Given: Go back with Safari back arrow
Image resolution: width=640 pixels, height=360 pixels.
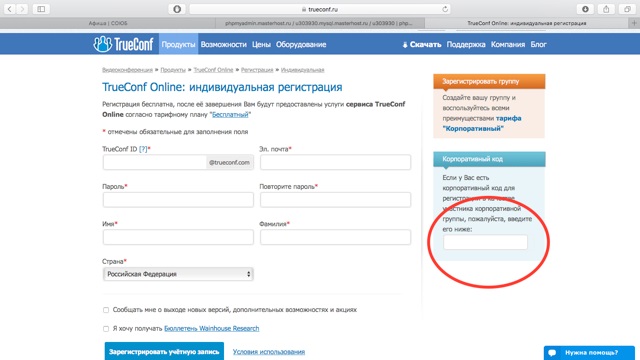Looking at the screenshot, I should click(x=9, y=9).
